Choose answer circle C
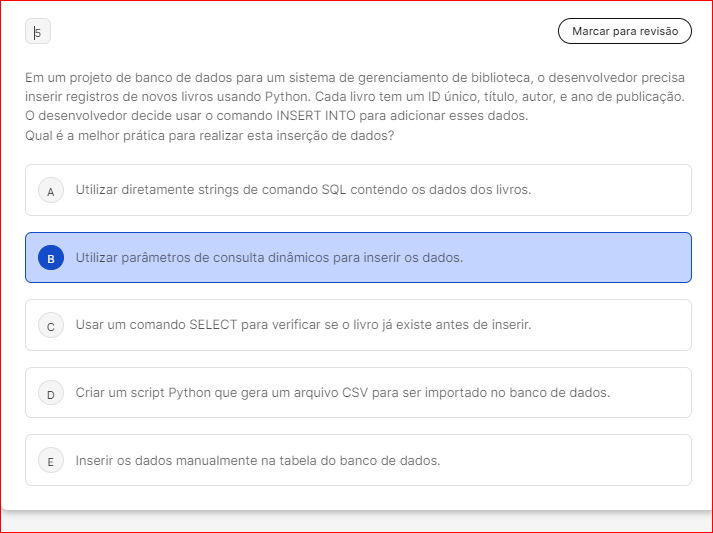The height and width of the screenshot is (533, 713). tap(50, 326)
